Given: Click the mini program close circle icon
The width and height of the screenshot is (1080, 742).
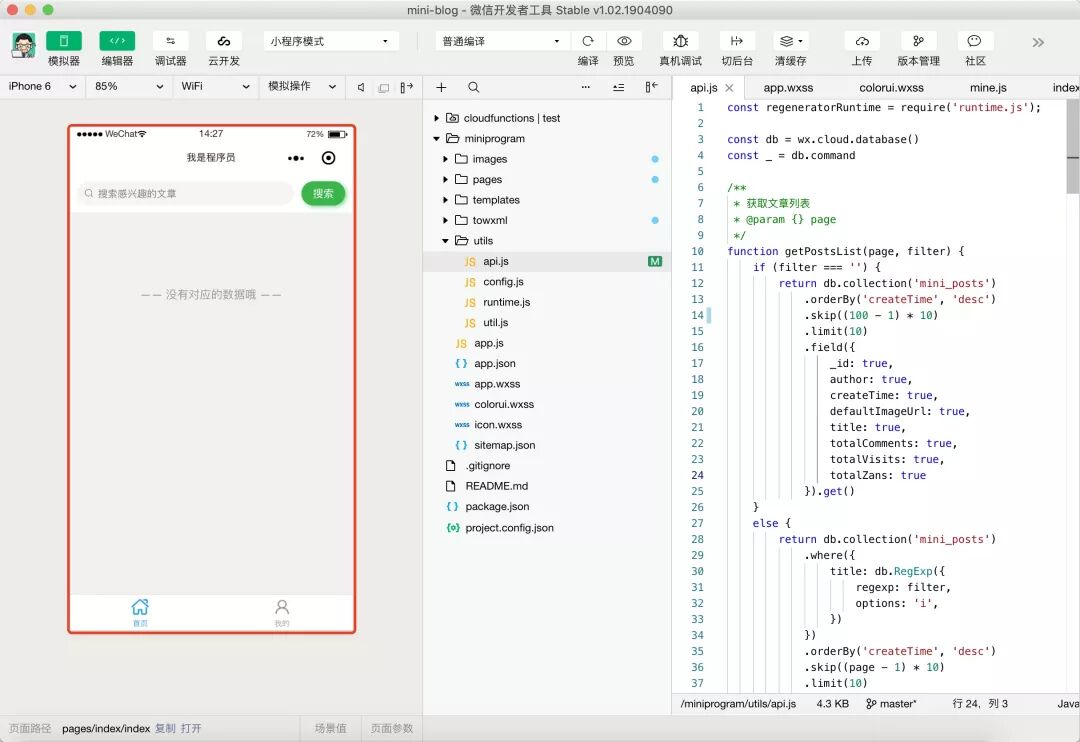Looking at the screenshot, I should click(329, 158).
